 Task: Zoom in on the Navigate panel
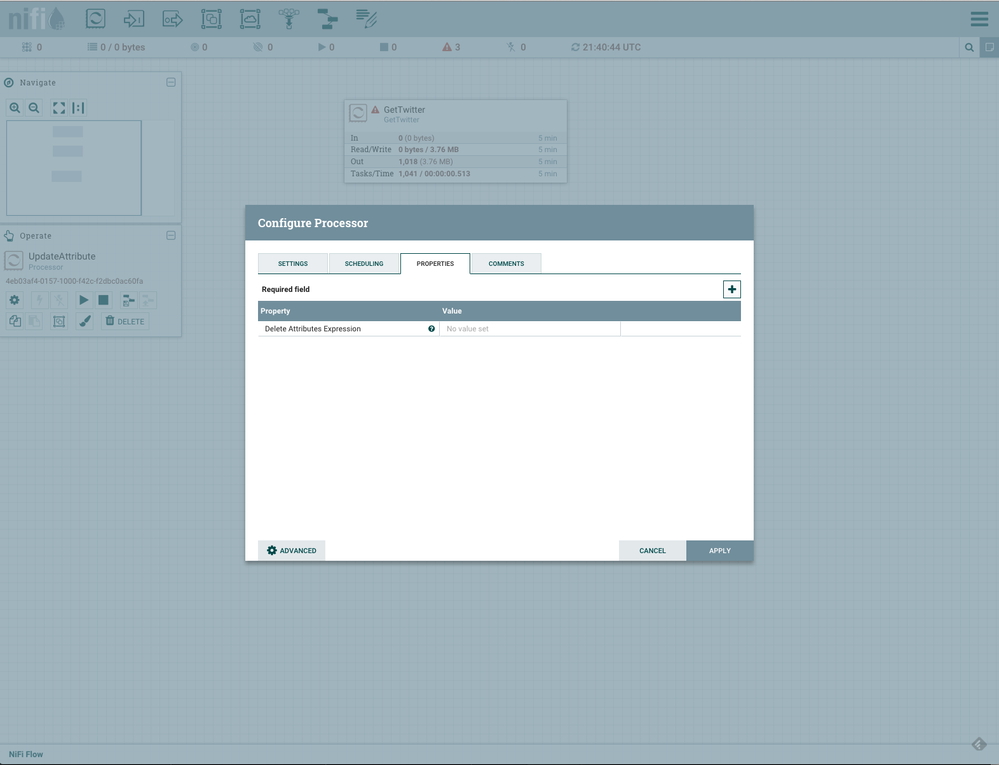pos(15,108)
